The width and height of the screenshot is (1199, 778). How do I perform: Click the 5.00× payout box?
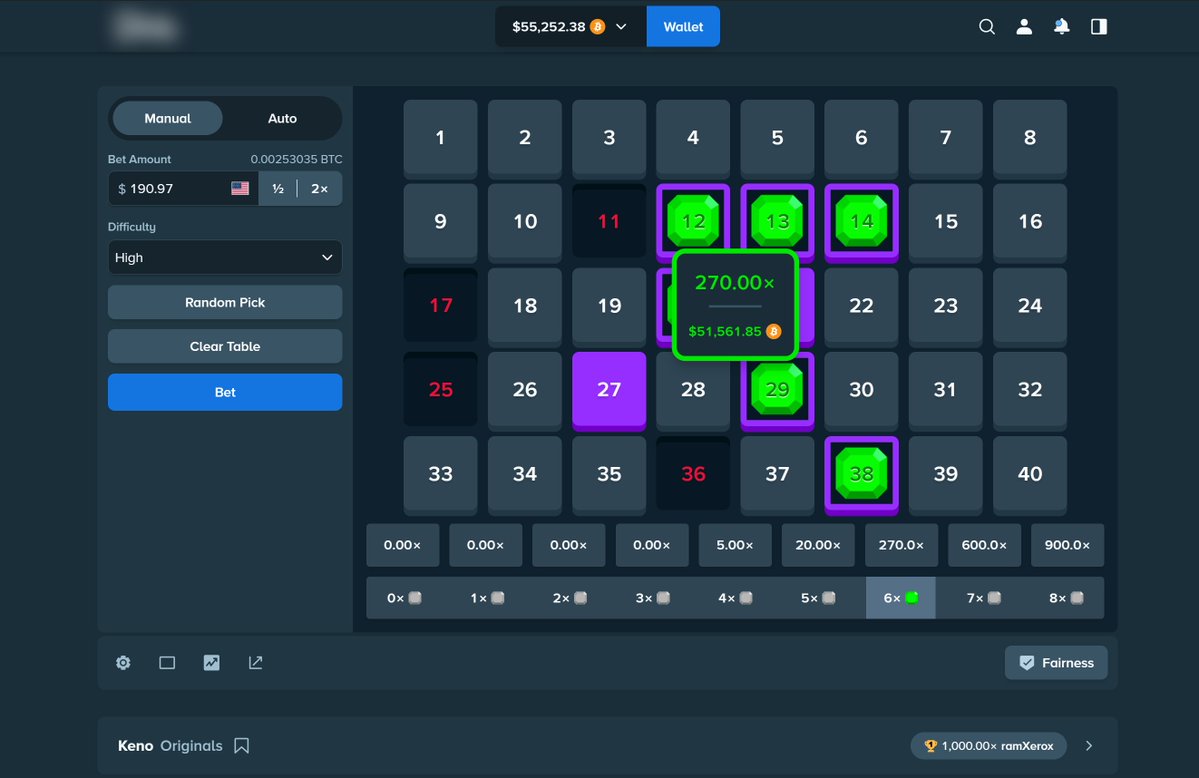(x=735, y=545)
